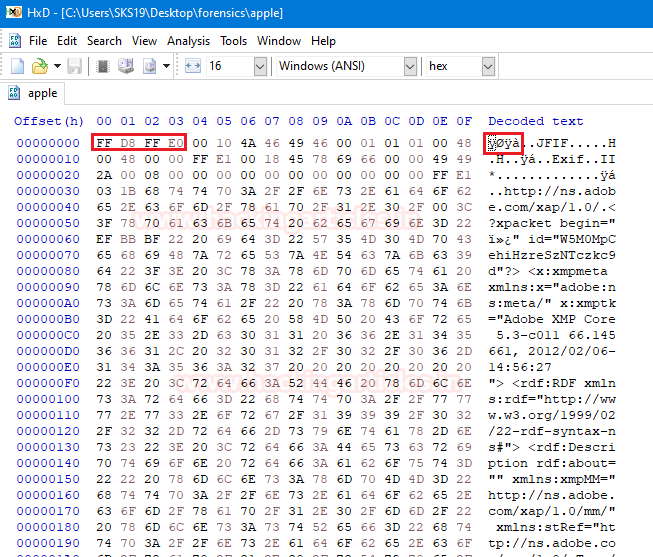Viewport: 653px width, 557px height.
Task: Click the bytes per row field showing 16
Action: [230, 66]
